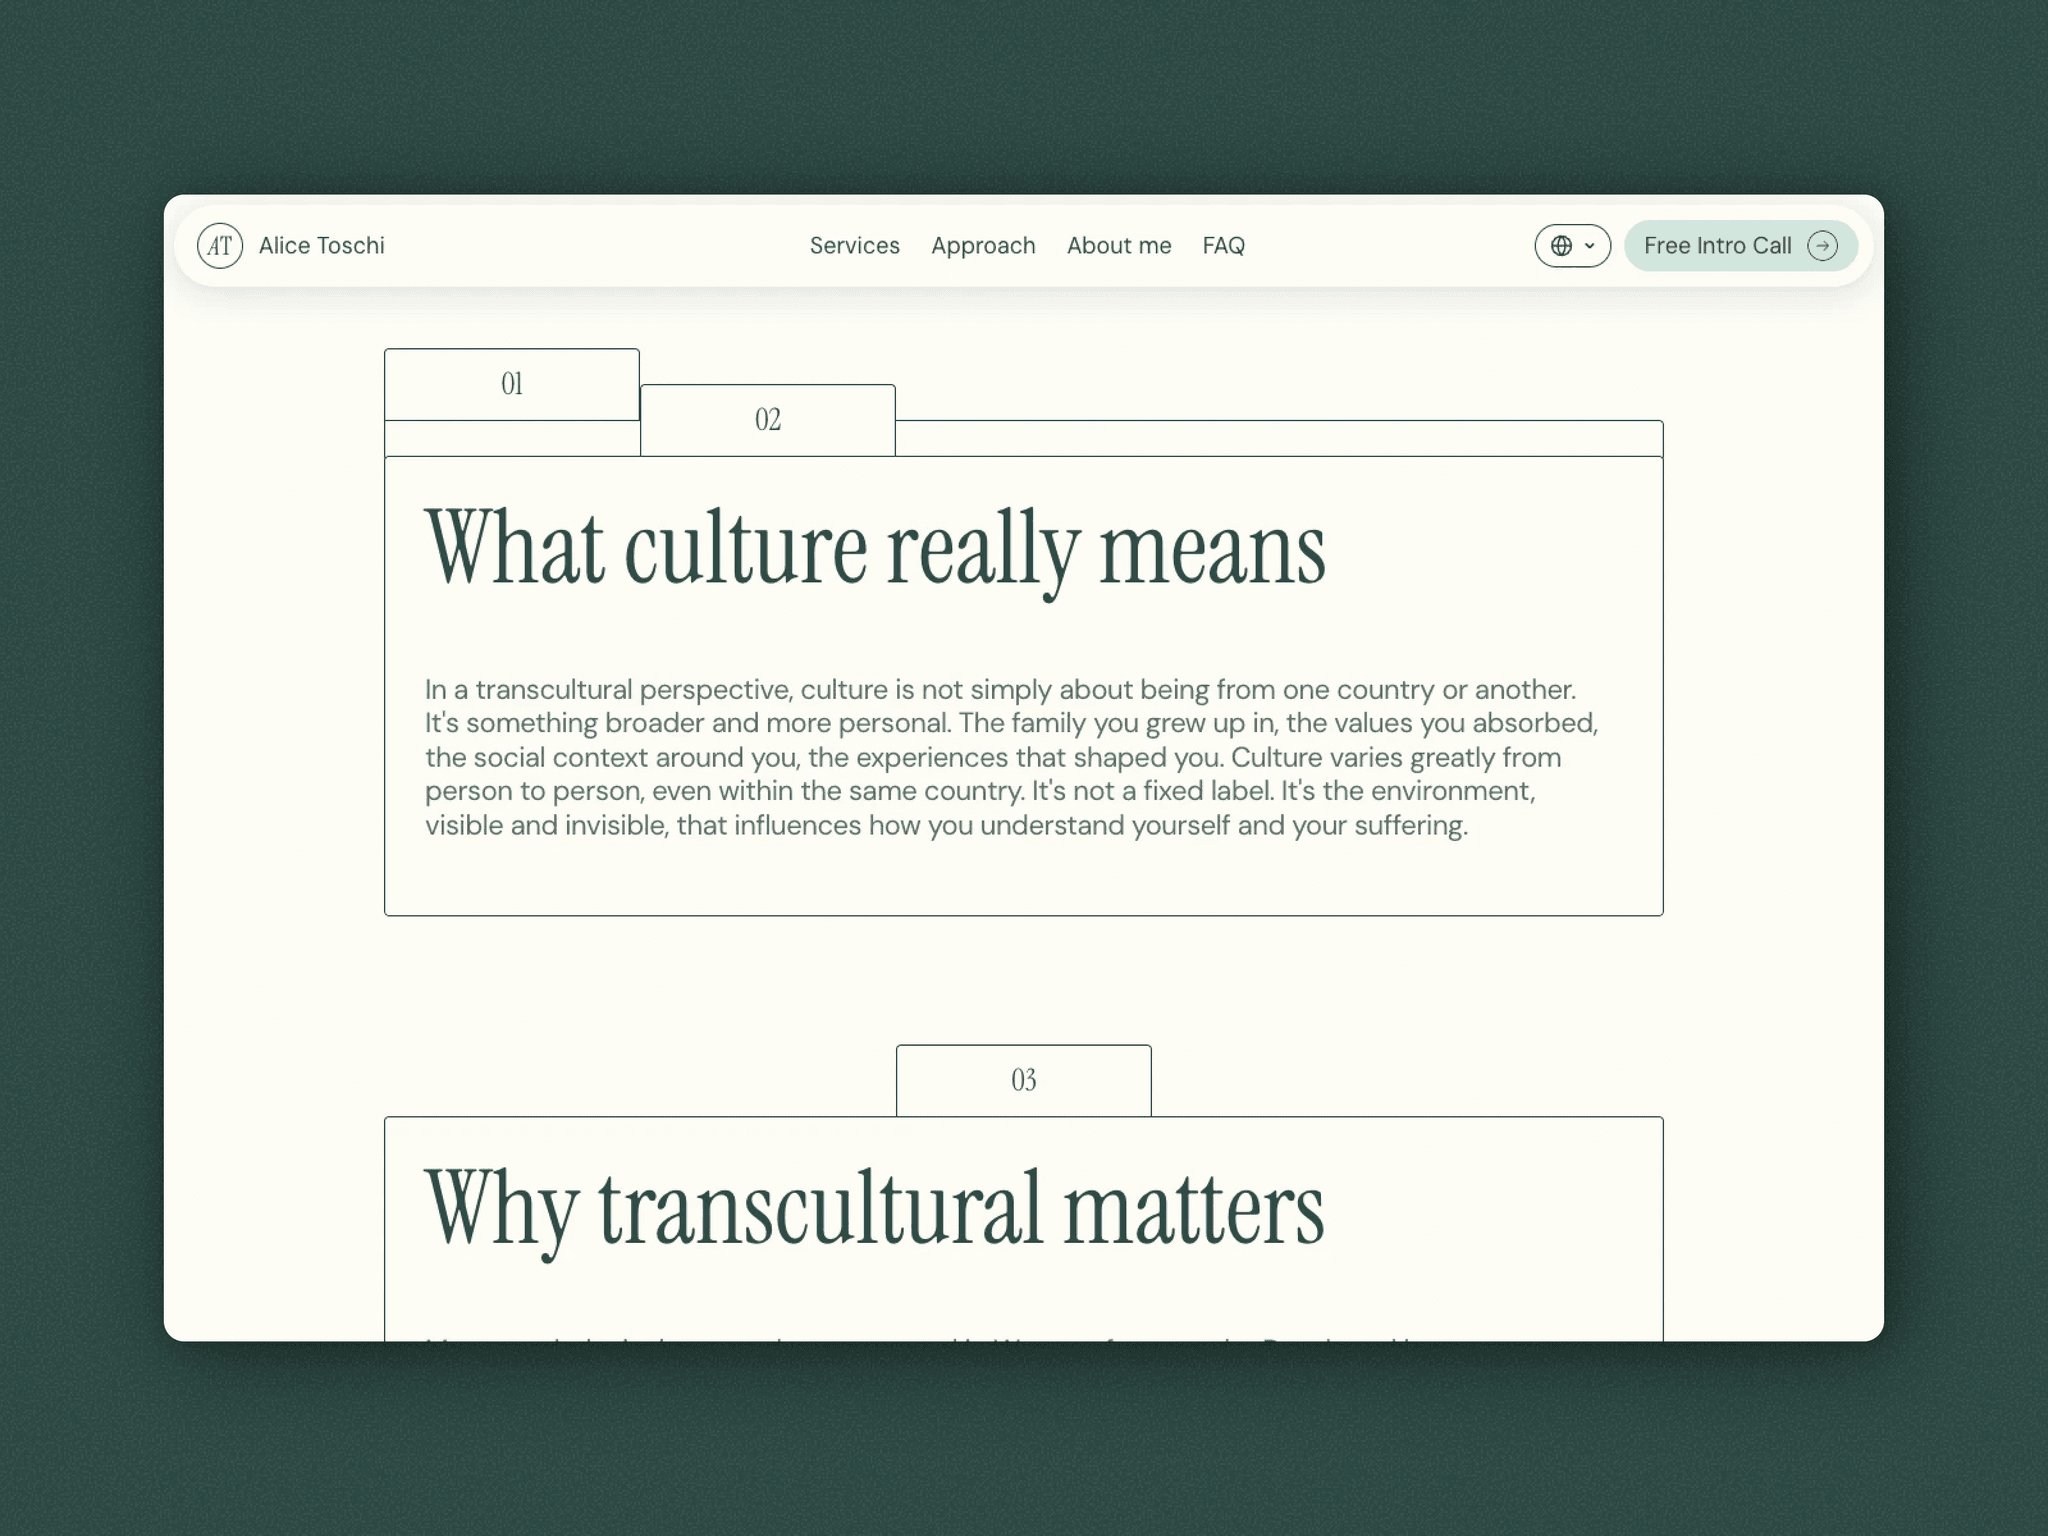Click the transcultural perspective paragraph text

[x=1011, y=757]
